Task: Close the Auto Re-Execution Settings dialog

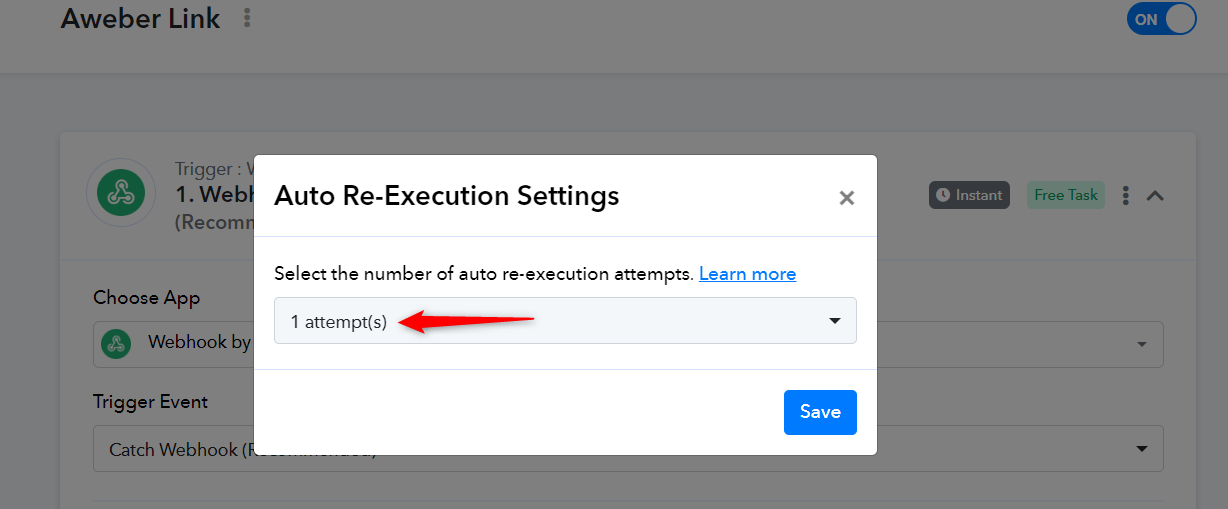Action: [x=847, y=198]
